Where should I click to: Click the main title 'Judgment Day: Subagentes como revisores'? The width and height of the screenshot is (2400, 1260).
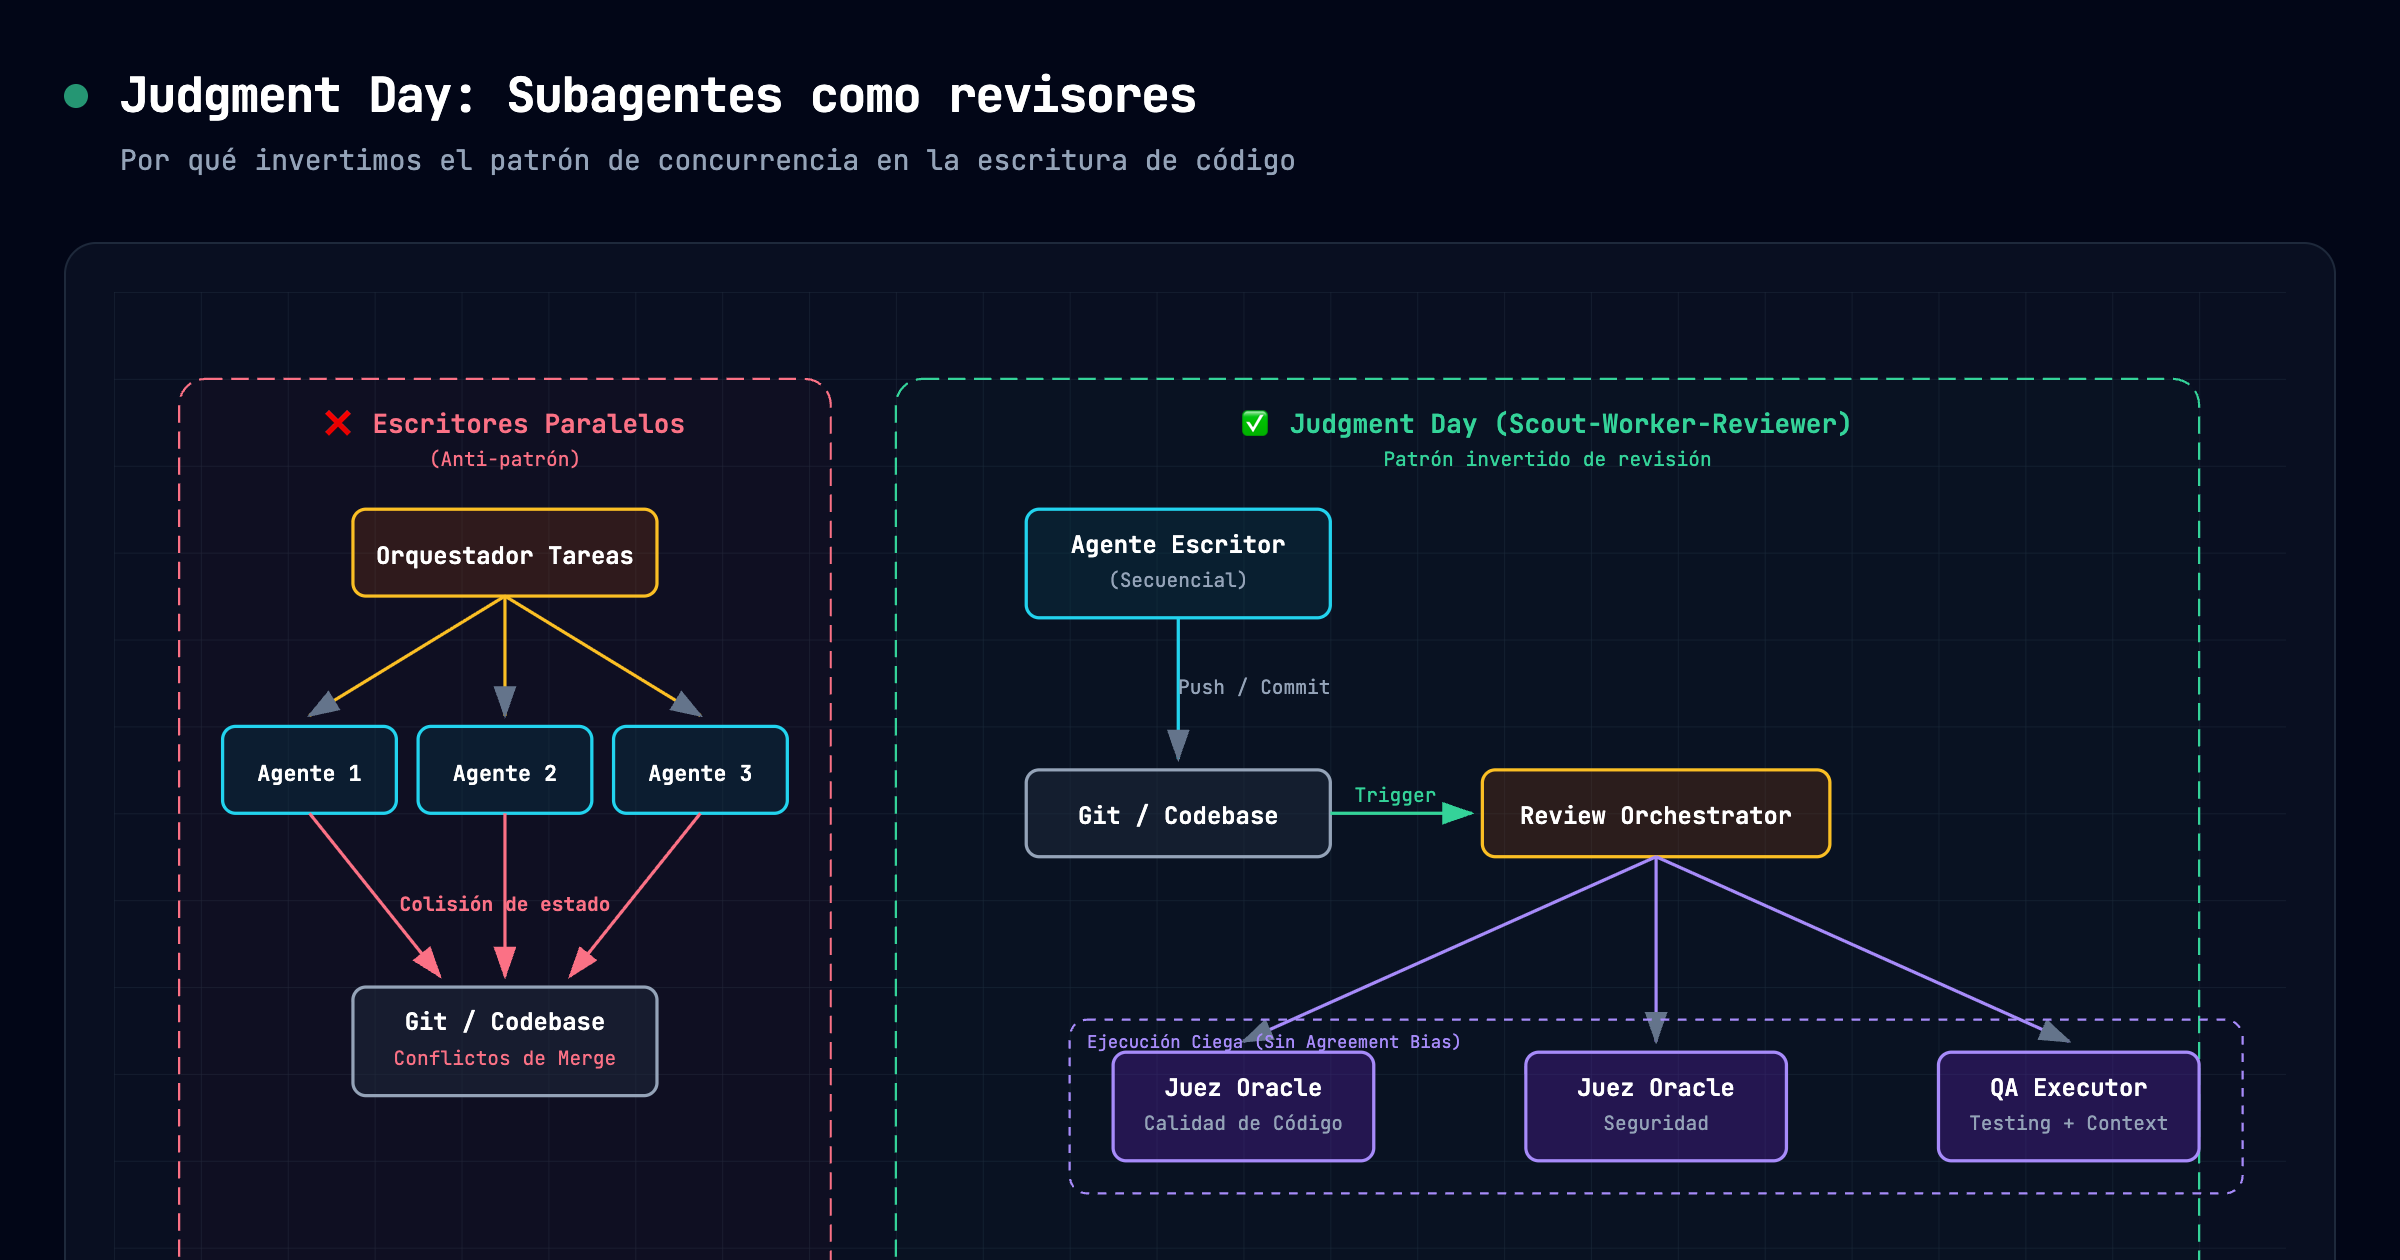pos(658,96)
